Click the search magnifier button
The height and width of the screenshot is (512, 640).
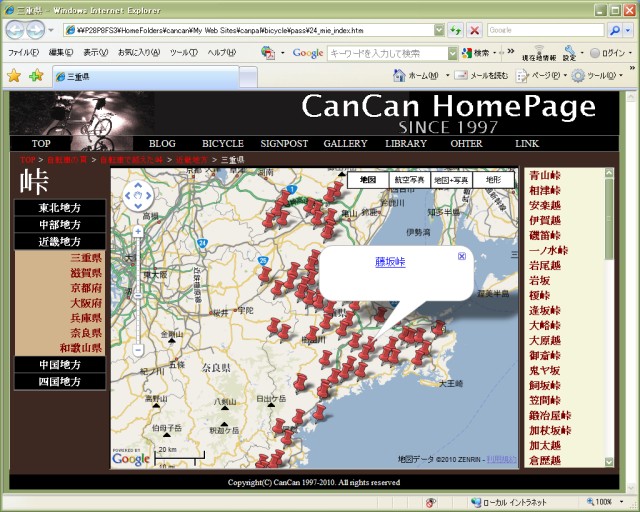tap(615, 30)
